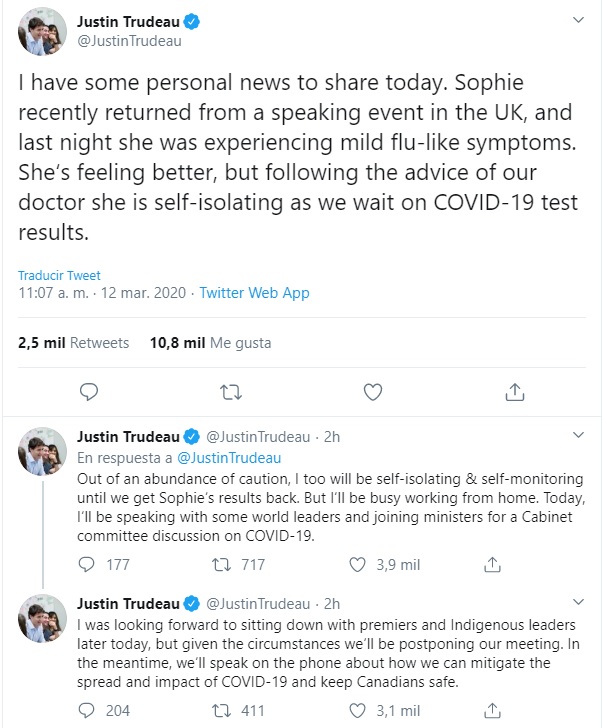View the 2,5 mil Retweets list
The image size is (602, 728).
(73, 342)
